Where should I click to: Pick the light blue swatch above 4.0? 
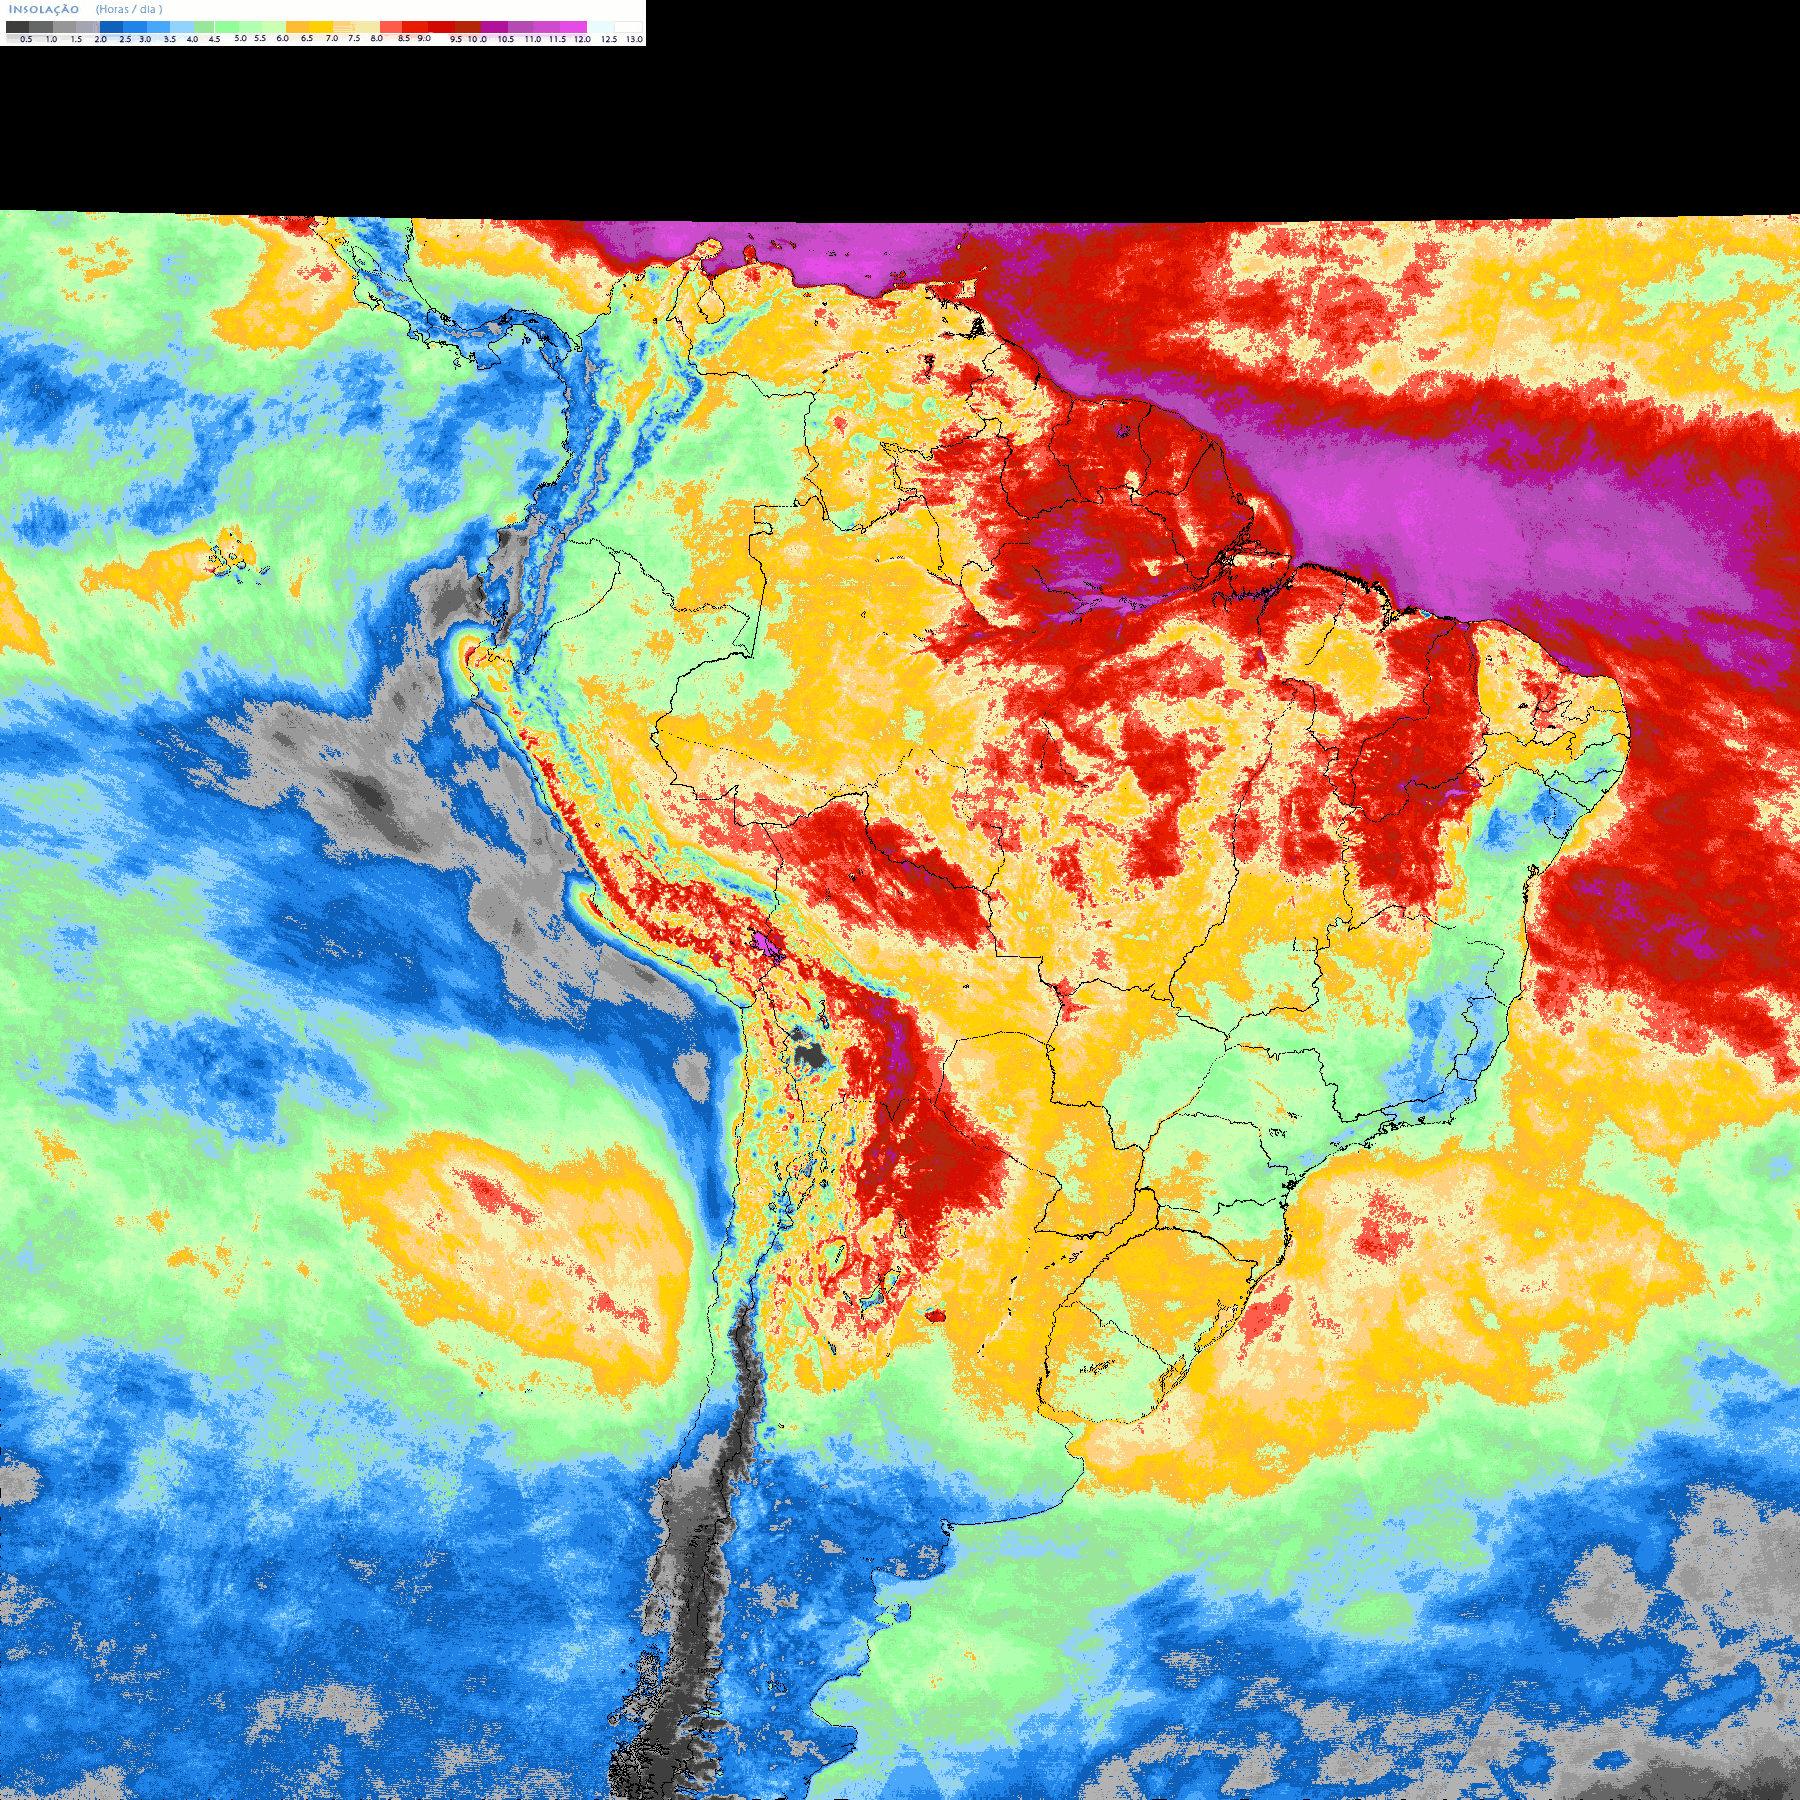182,27
